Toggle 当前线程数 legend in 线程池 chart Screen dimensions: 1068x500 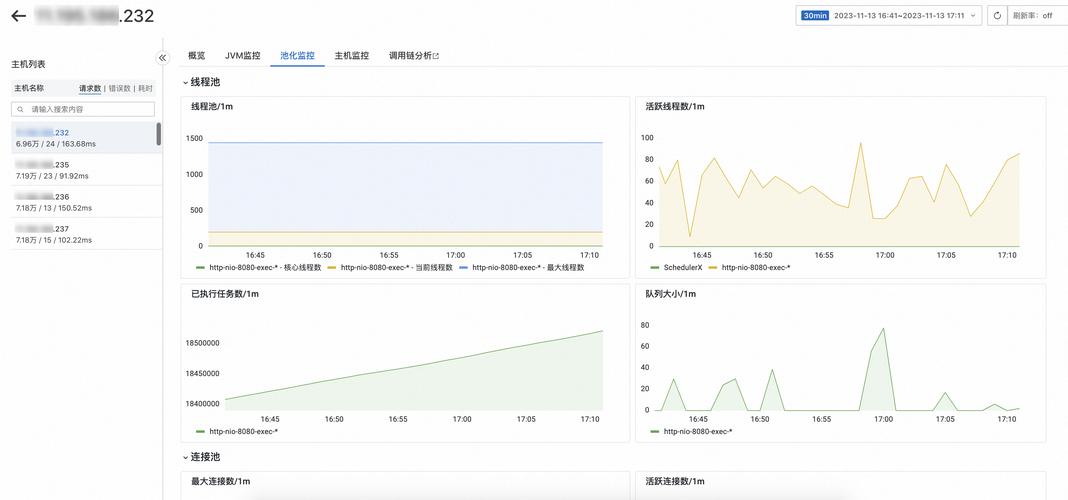click(390, 268)
